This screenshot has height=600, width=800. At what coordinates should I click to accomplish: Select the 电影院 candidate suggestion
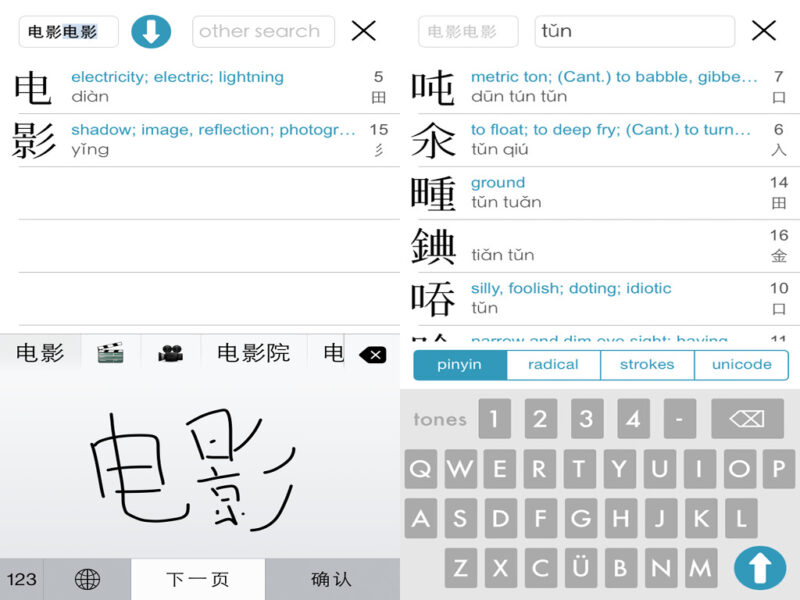[250, 352]
